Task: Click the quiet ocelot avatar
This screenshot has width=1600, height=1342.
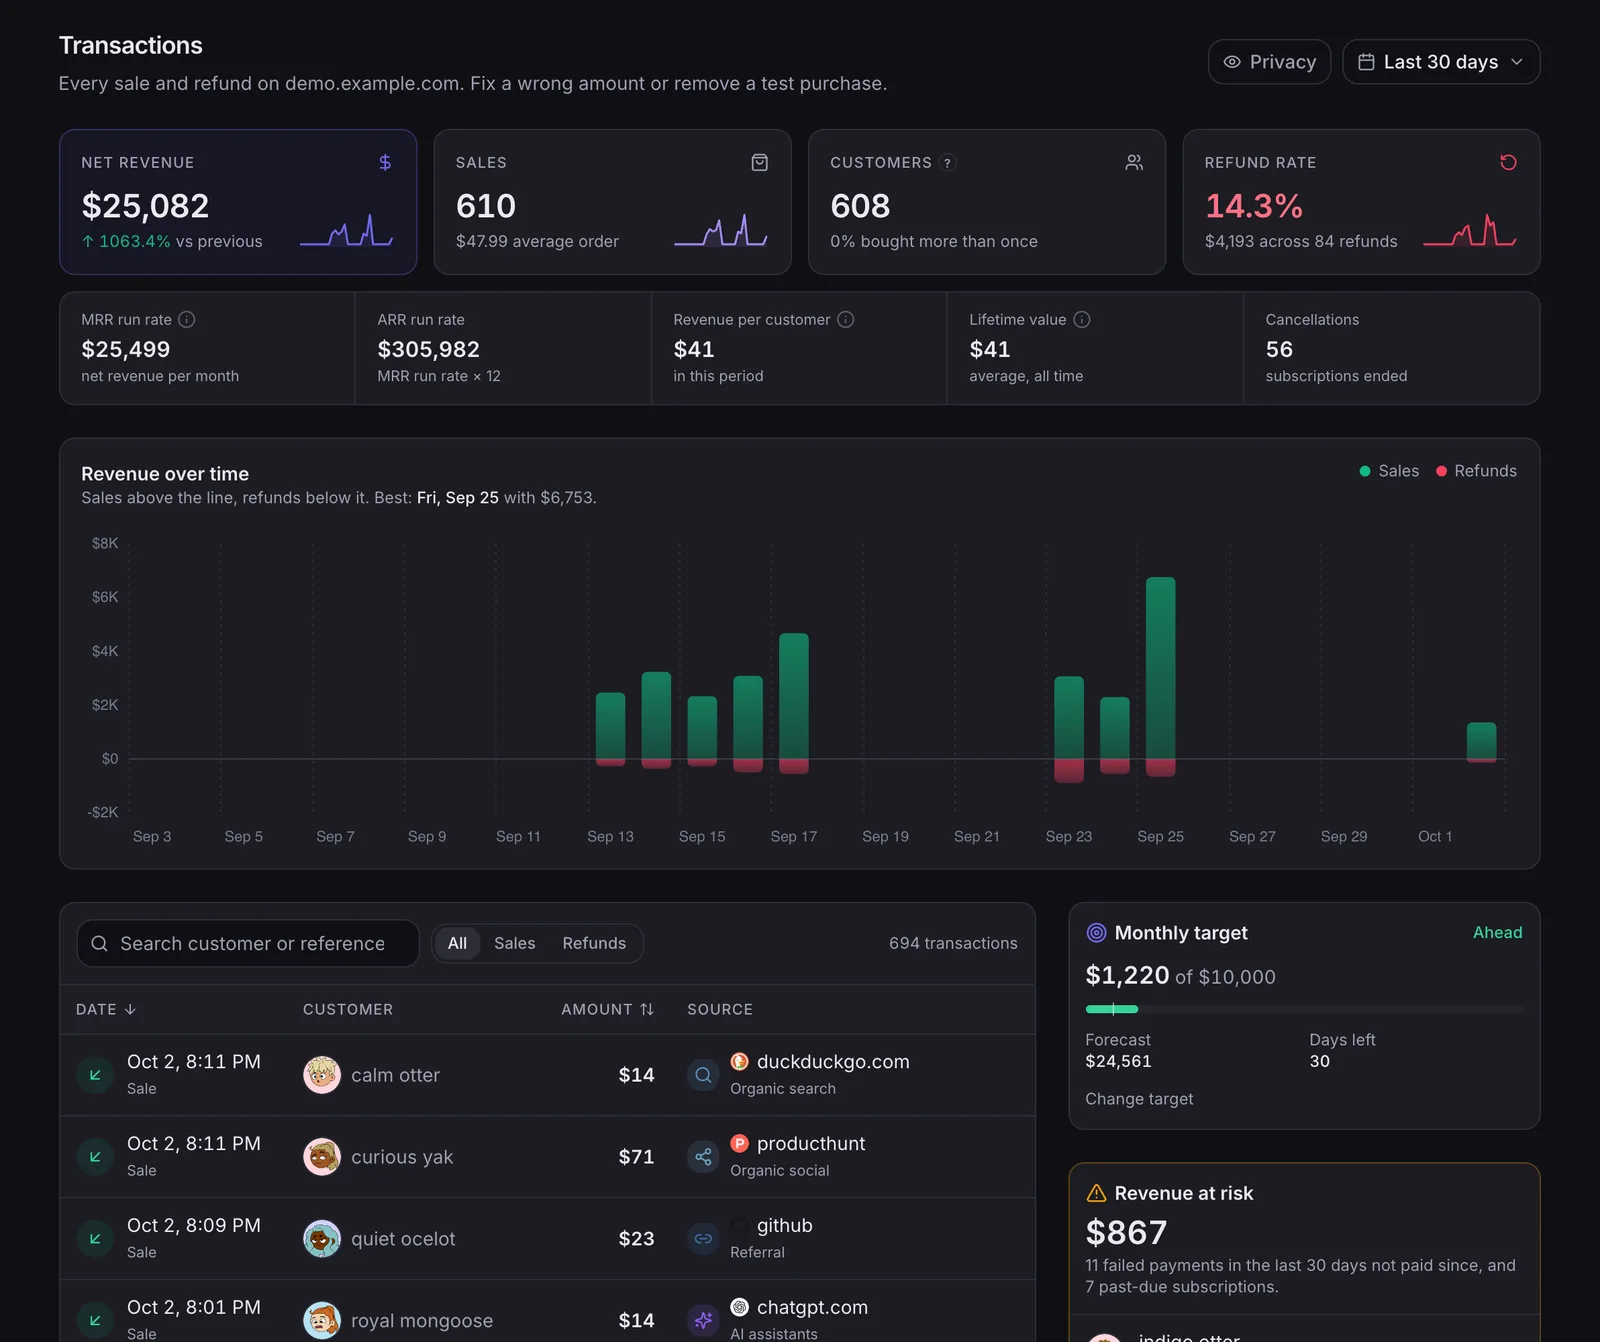Action: click(322, 1239)
